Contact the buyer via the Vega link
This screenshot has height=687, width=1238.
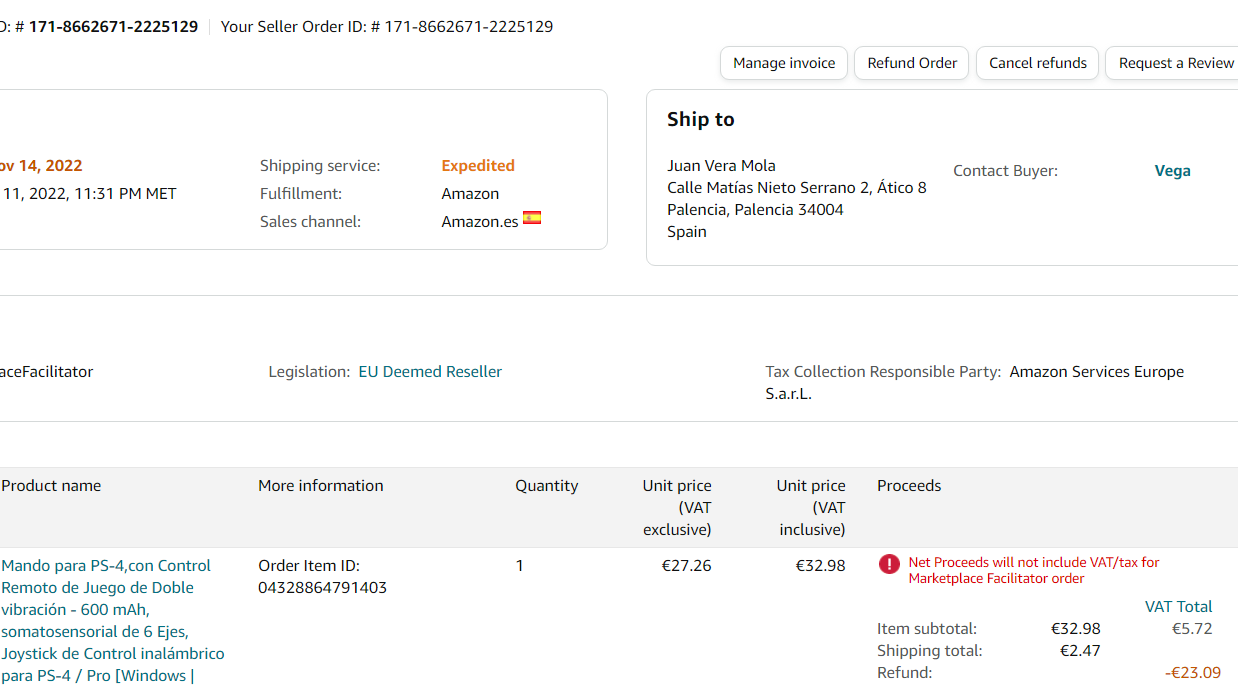tap(1172, 171)
